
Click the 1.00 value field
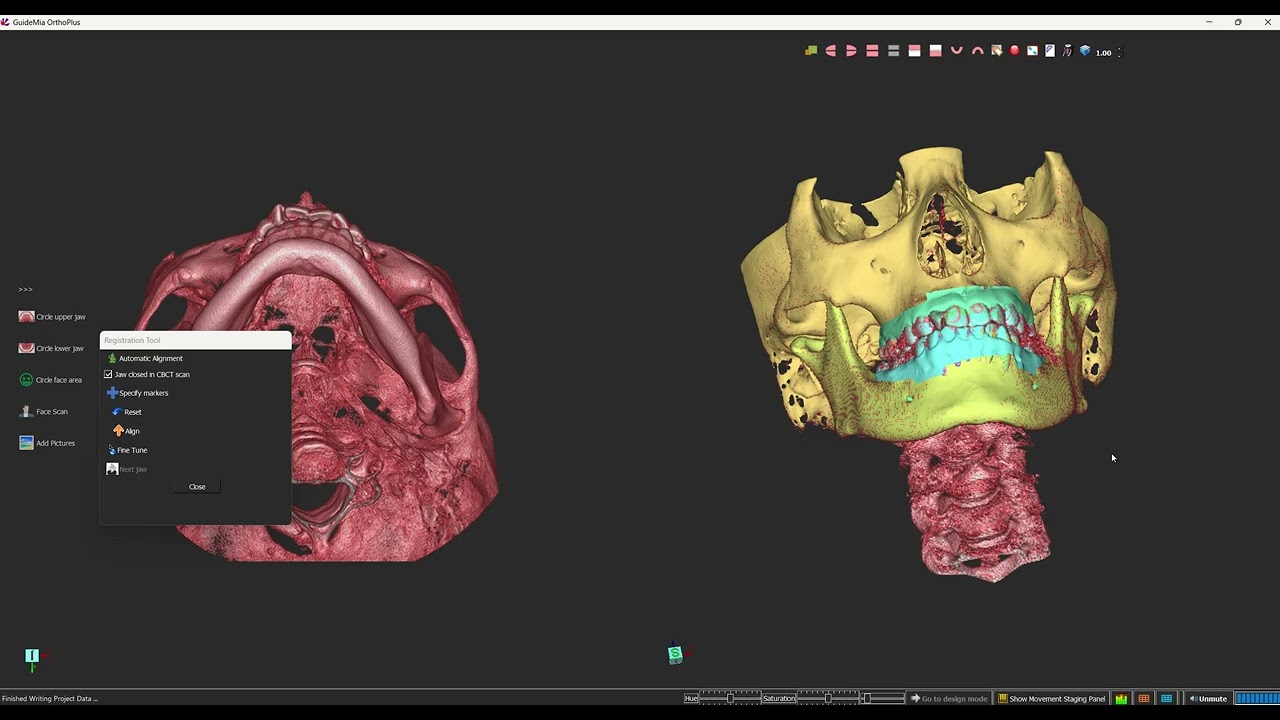(x=1104, y=52)
